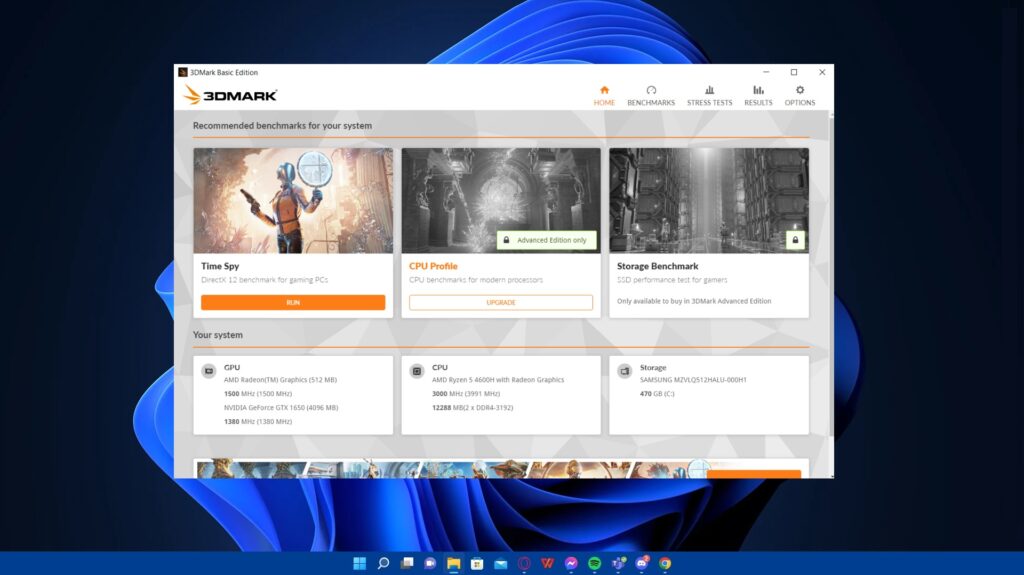Click the lock icon on Storage Benchmark
The width and height of the screenshot is (1024, 575).
point(795,240)
